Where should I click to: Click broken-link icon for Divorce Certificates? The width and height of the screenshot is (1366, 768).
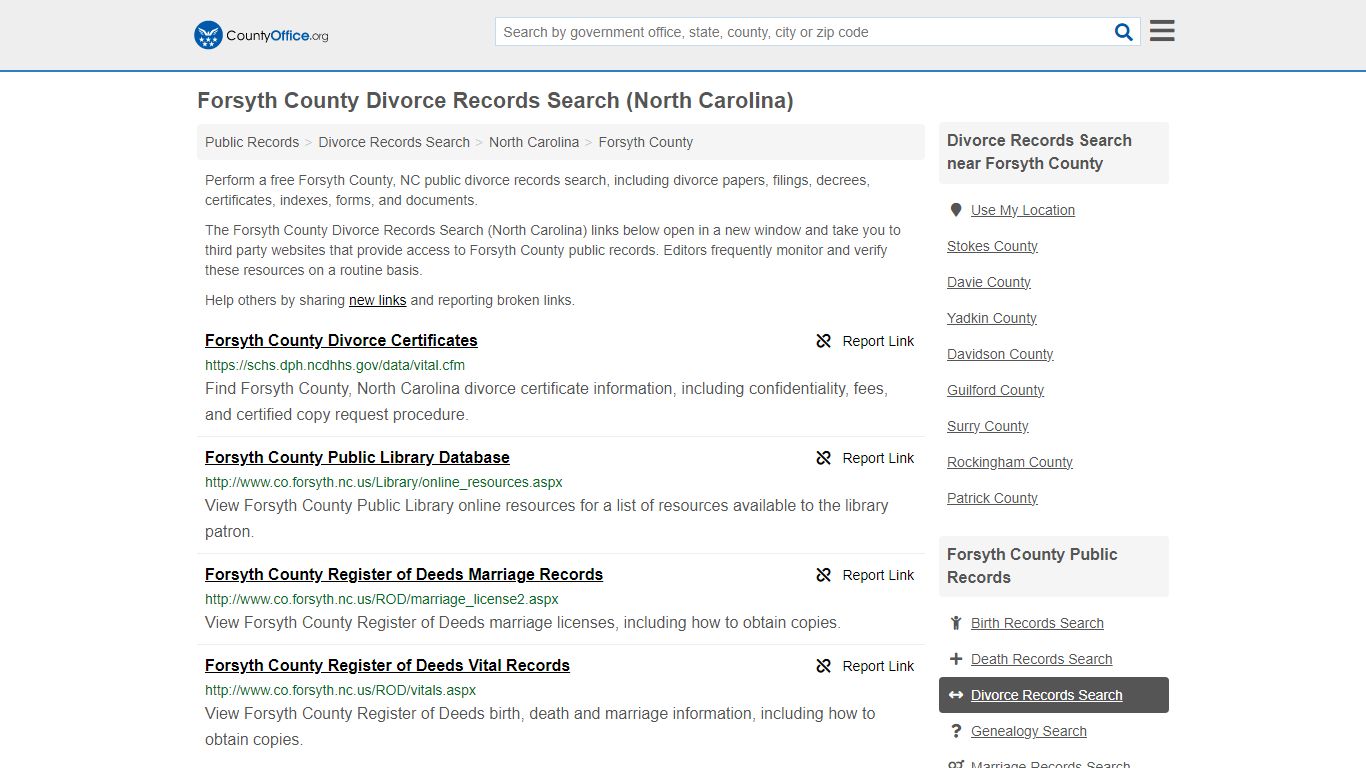coord(824,341)
